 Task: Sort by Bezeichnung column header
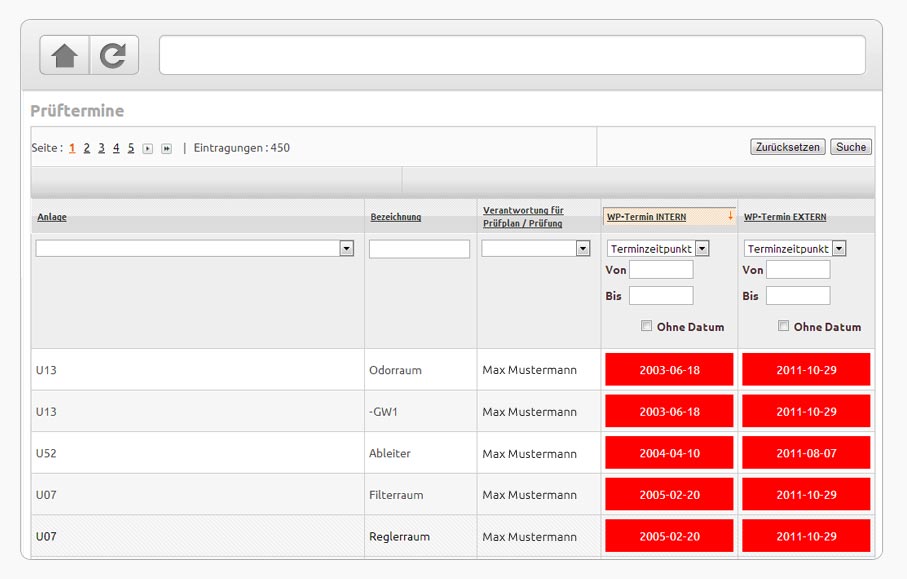(x=396, y=217)
